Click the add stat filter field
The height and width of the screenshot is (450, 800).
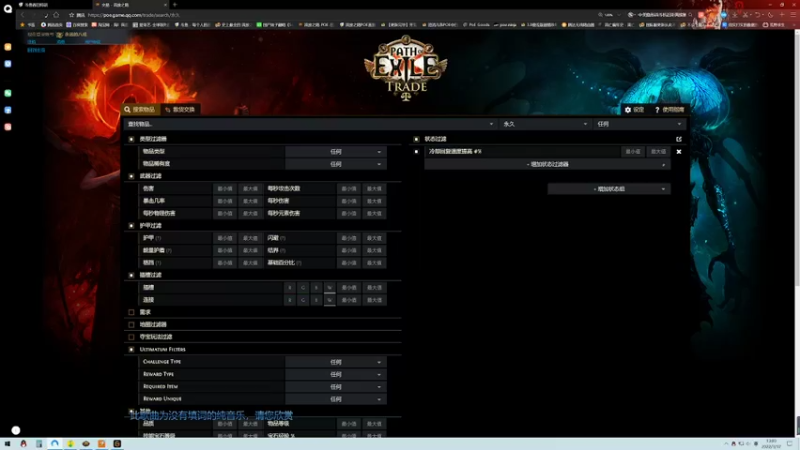coord(547,164)
